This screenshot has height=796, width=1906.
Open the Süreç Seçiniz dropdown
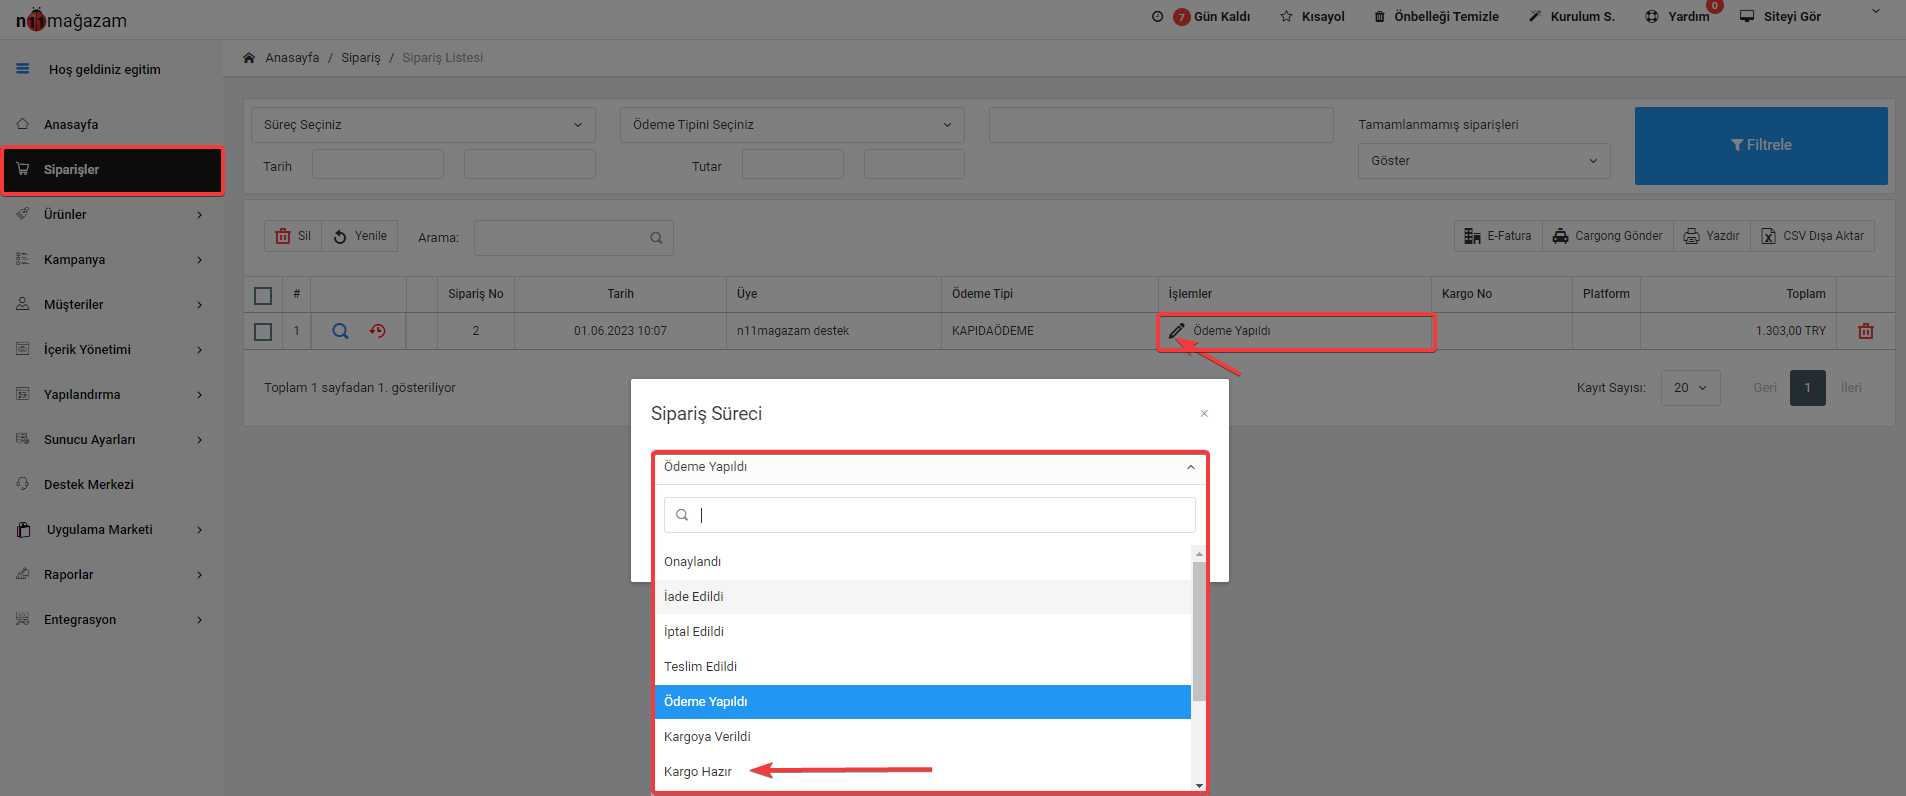[x=423, y=125]
